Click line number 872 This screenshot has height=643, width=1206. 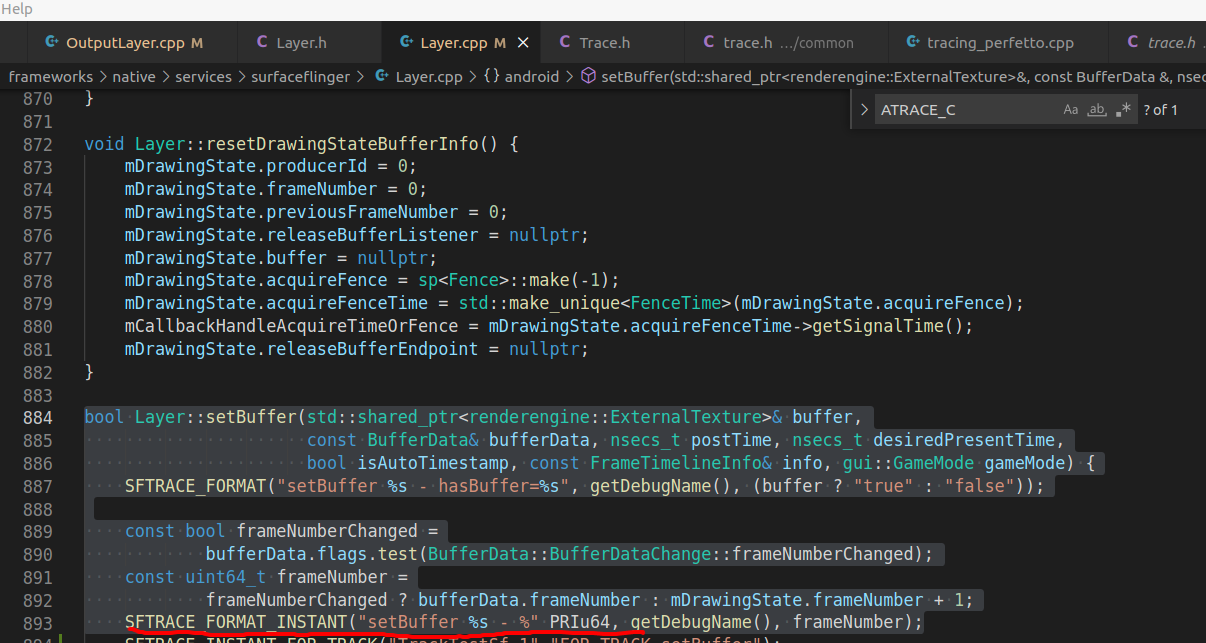pyautogui.click(x=36, y=144)
